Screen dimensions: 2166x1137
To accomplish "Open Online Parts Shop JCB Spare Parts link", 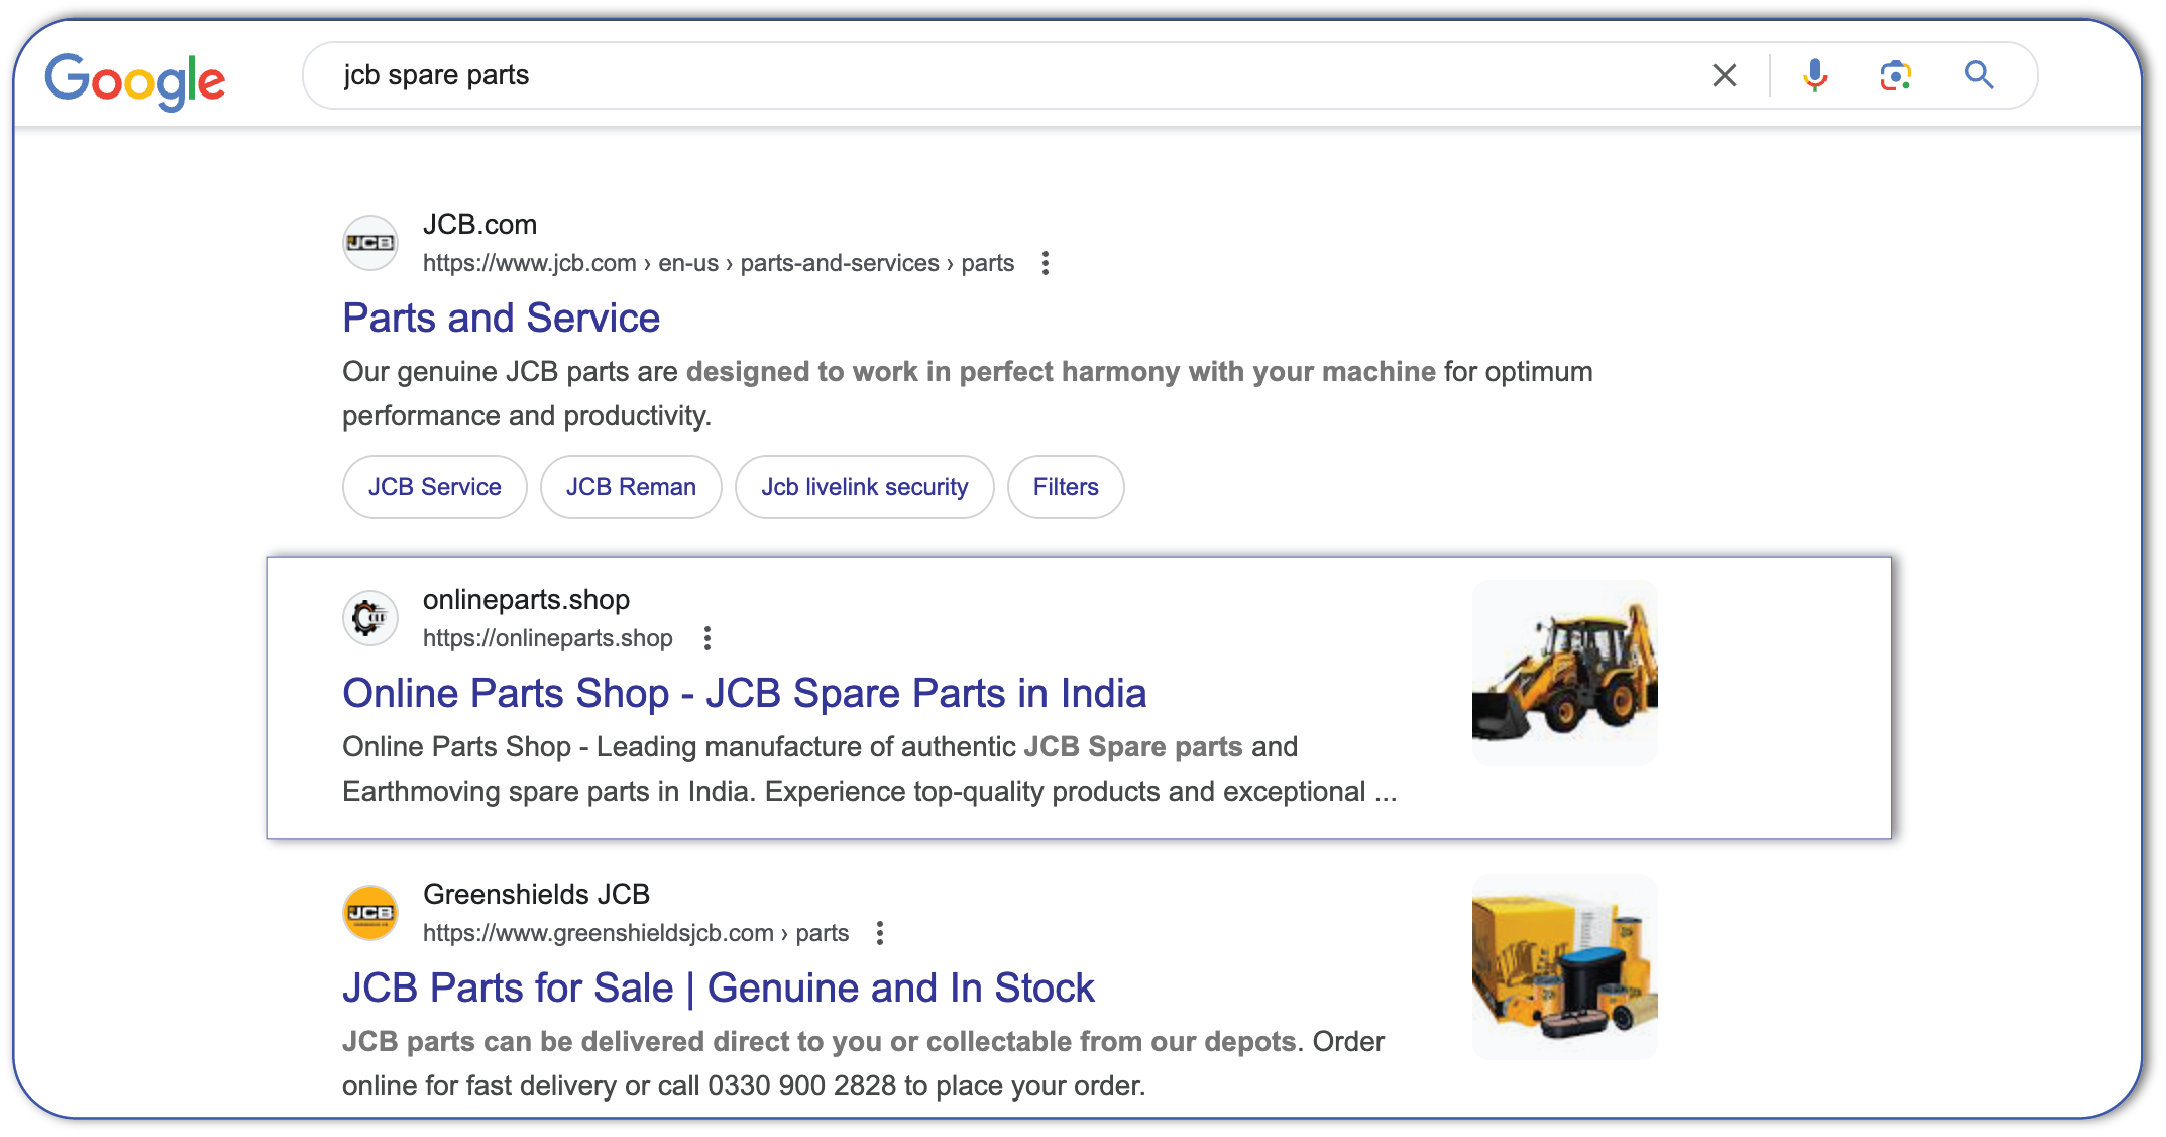I will pyautogui.click(x=744, y=693).
